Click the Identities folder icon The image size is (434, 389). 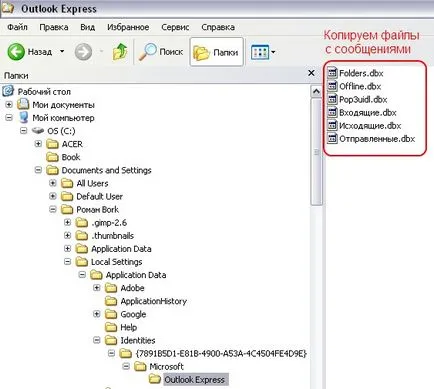111,340
